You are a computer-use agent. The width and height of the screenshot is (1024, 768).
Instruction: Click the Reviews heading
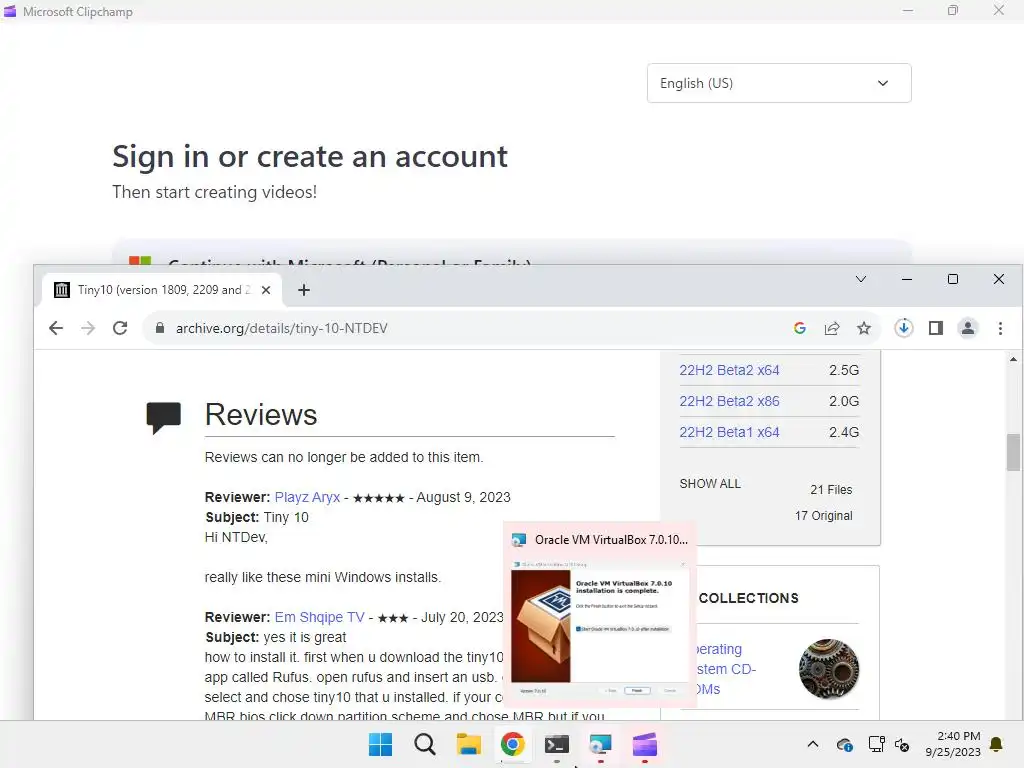pos(261,415)
